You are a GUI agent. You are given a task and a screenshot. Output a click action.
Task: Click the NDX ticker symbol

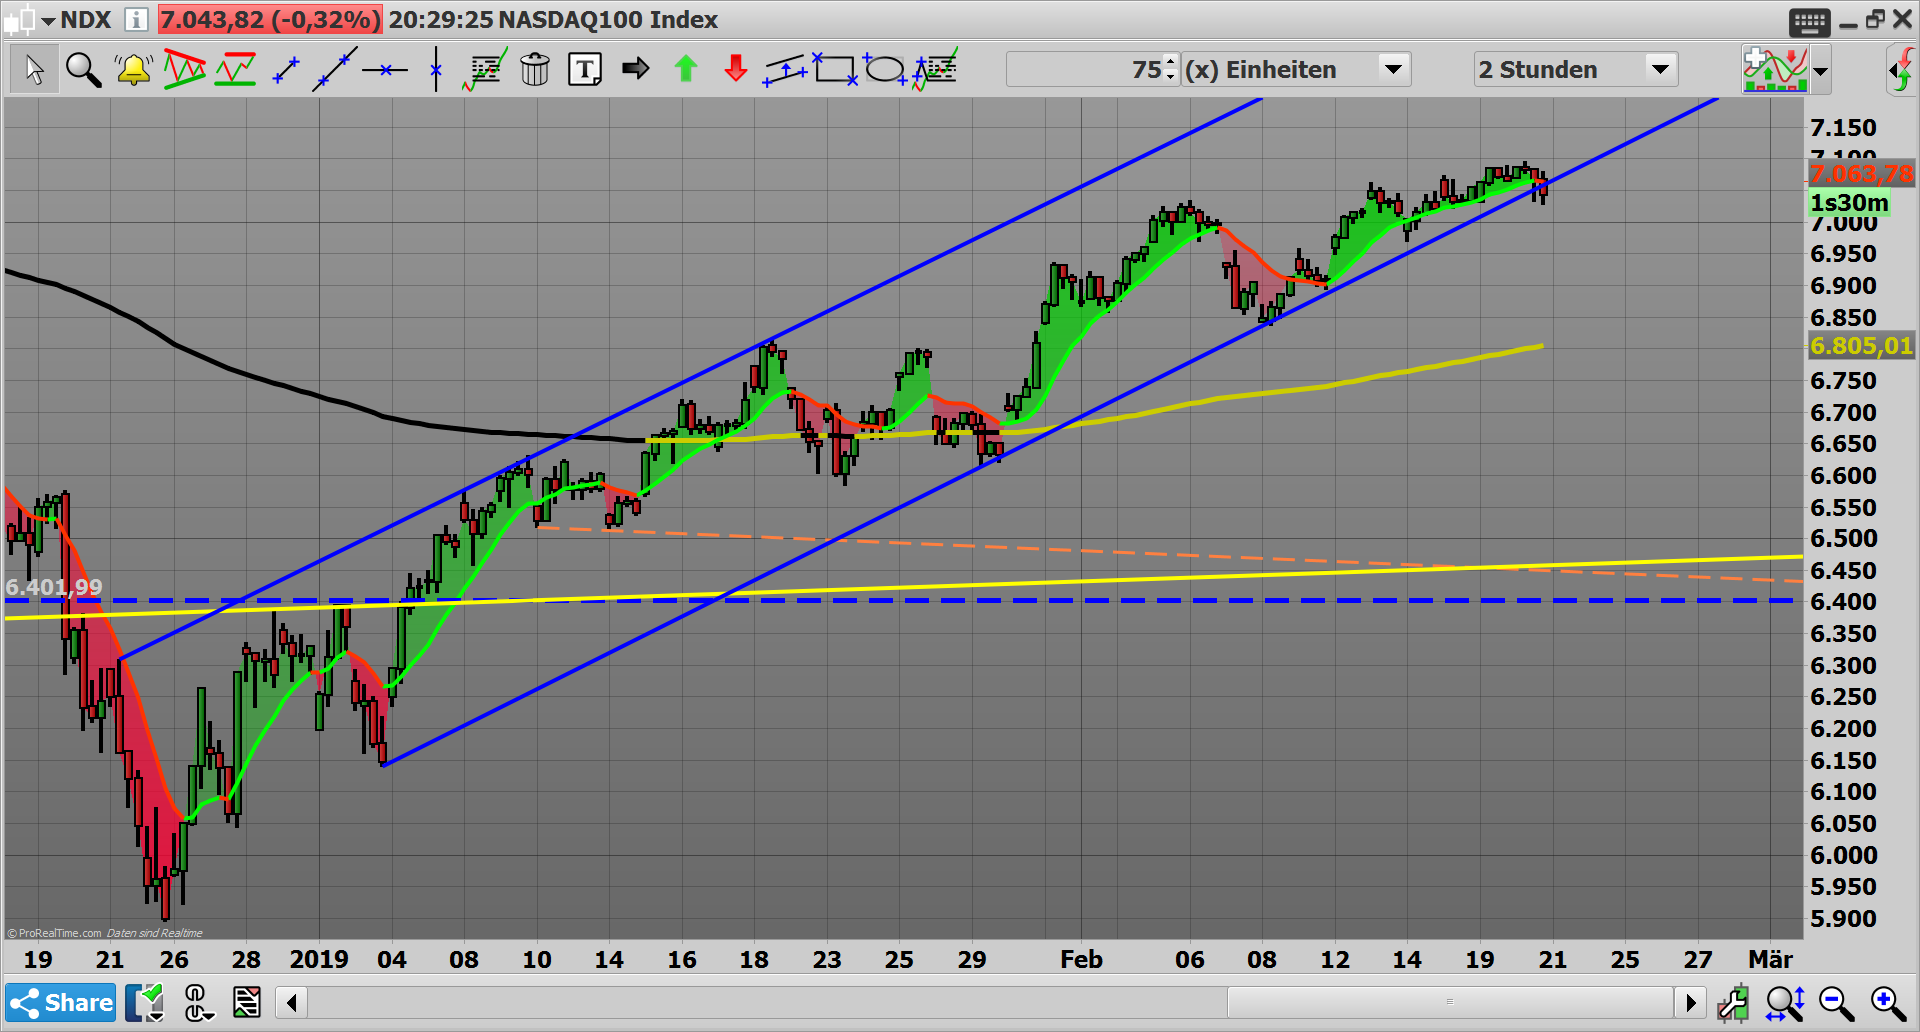click(86, 20)
